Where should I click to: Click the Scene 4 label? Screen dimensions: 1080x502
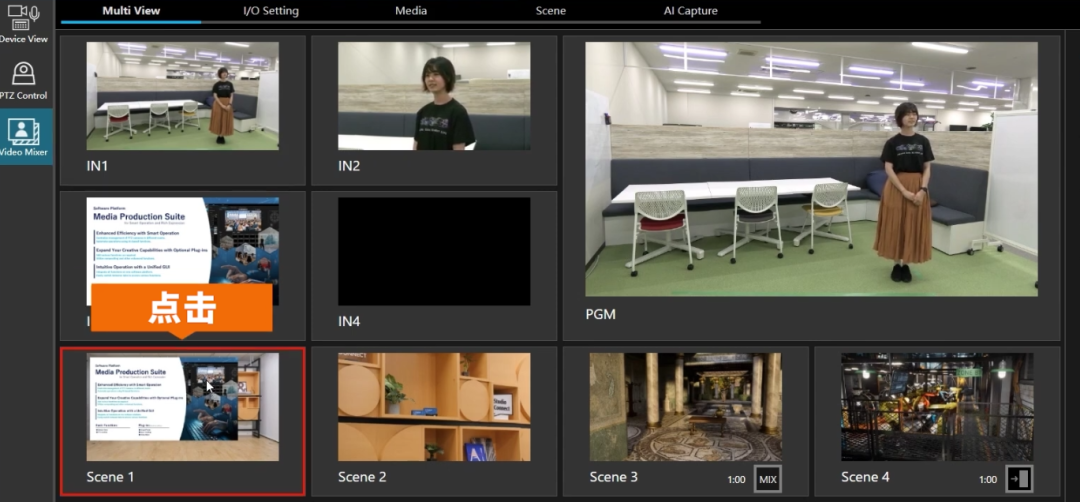[865, 477]
